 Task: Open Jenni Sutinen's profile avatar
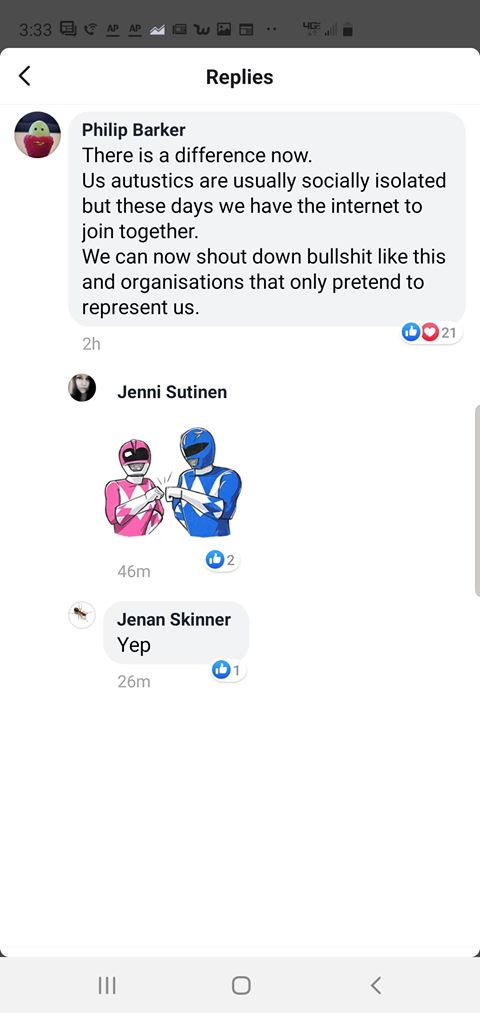(x=82, y=388)
